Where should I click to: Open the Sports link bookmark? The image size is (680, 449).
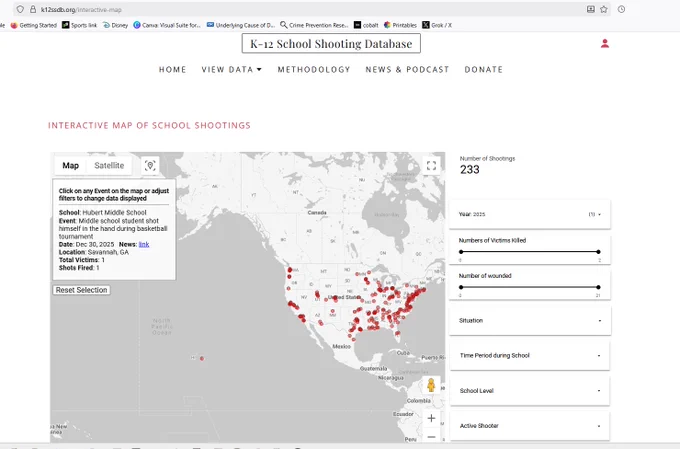[x=79, y=25]
